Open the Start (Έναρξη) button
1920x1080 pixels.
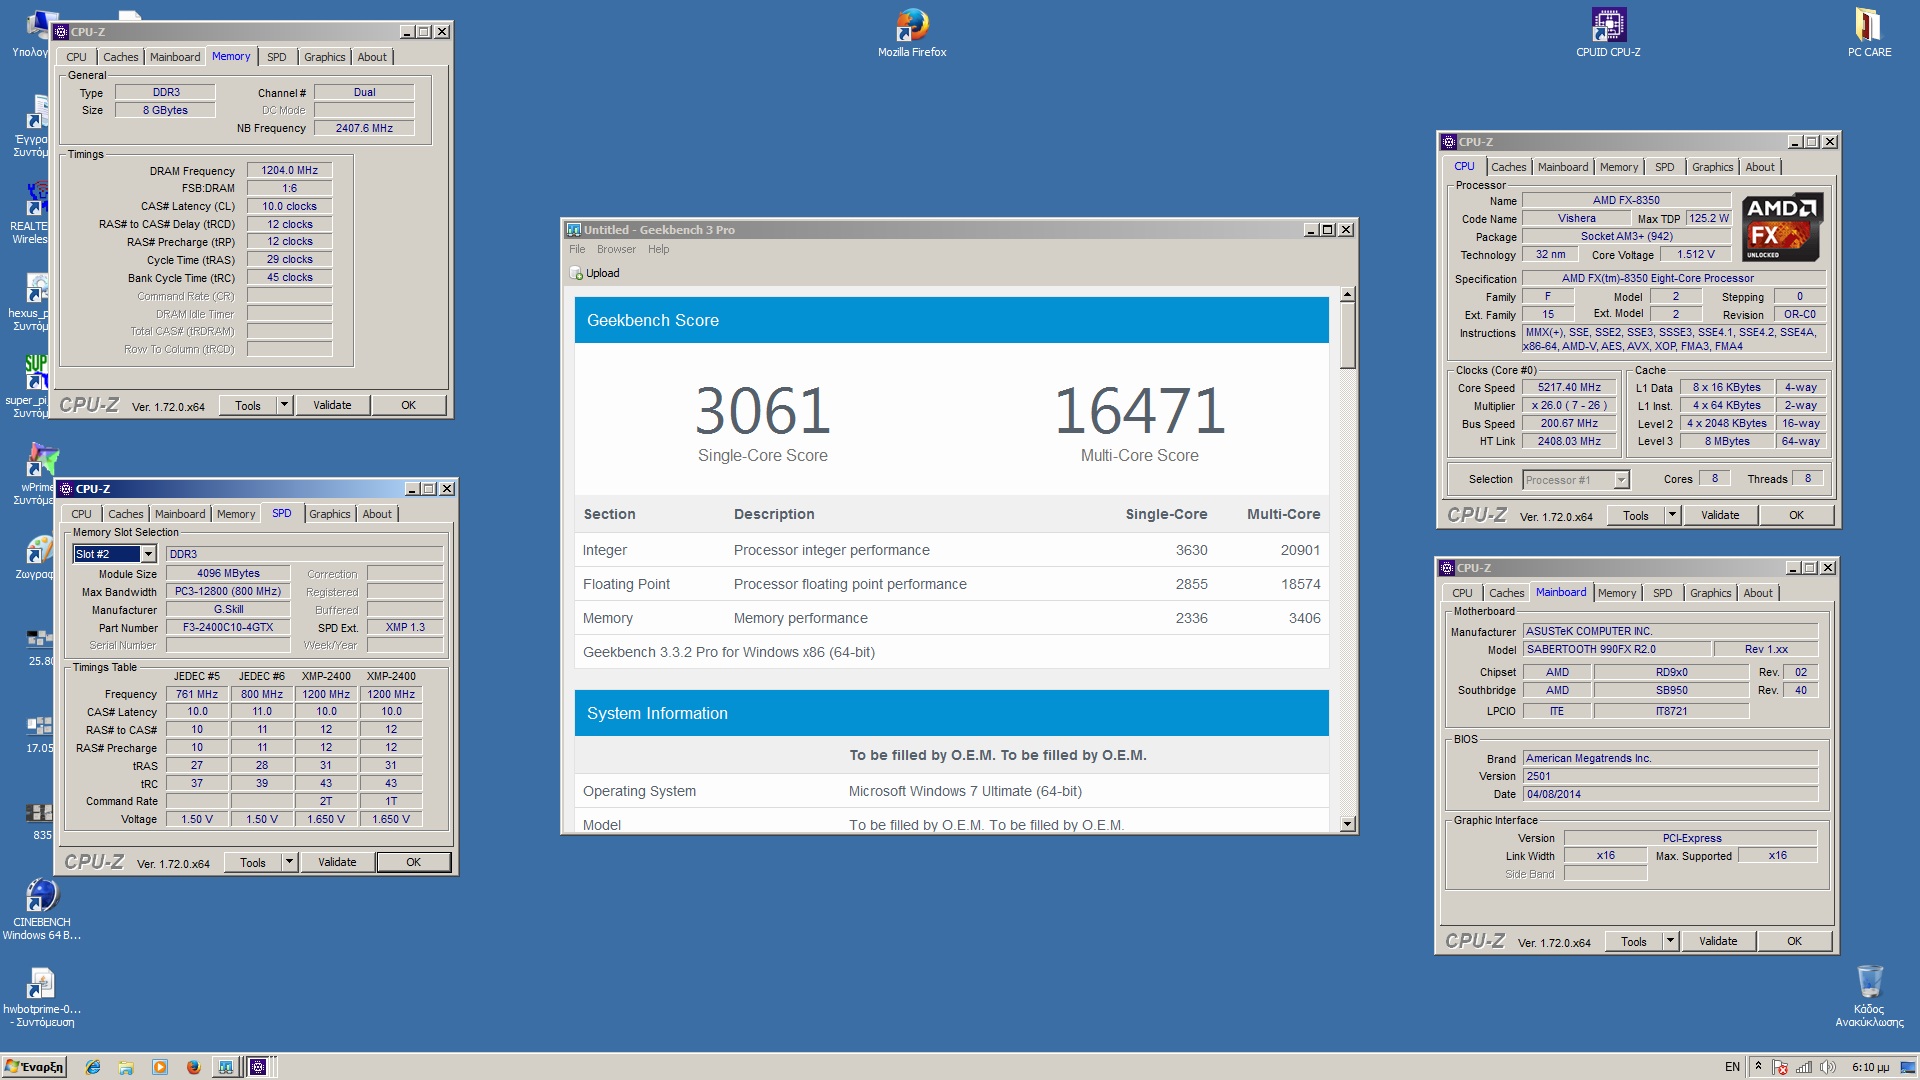click(34, 1067)
